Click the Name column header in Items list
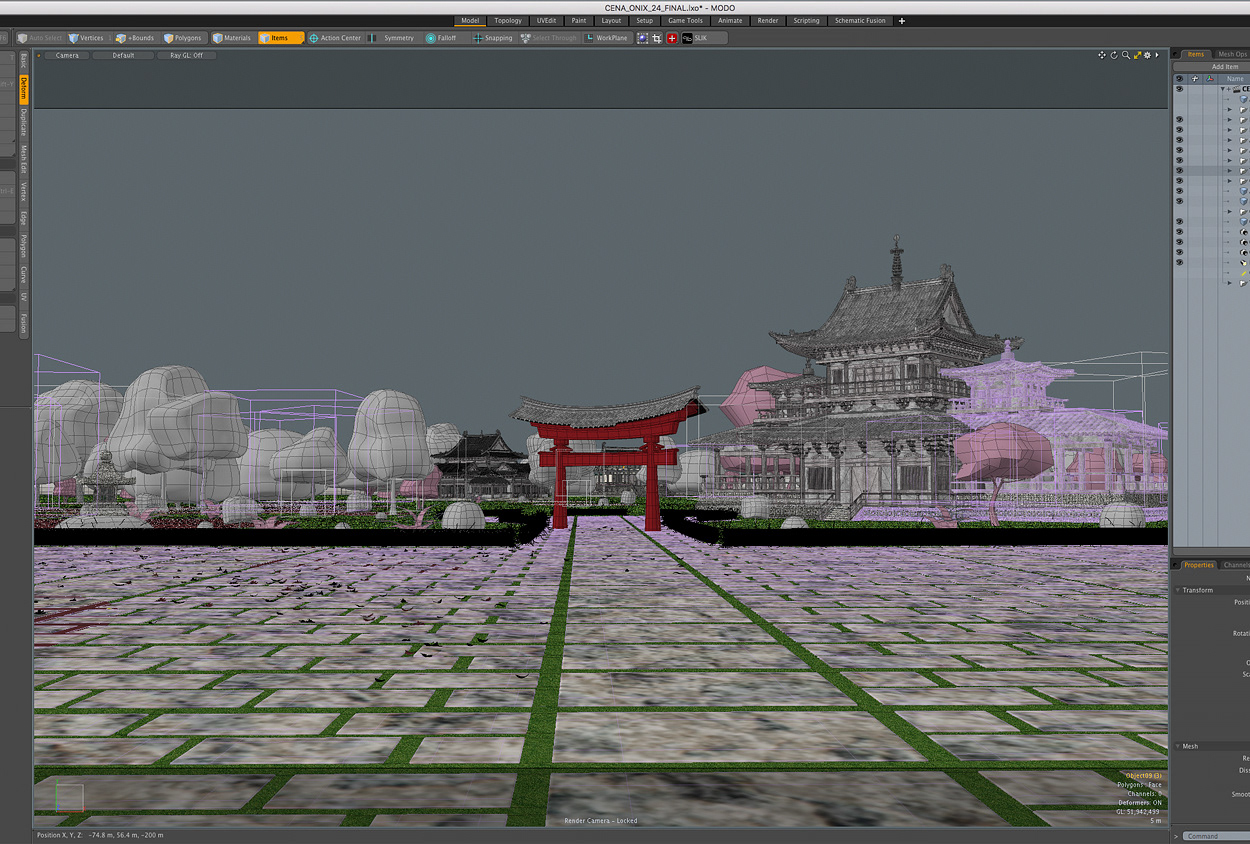The height and width of the screenshot is (844, 1250). coord(1235,78)
